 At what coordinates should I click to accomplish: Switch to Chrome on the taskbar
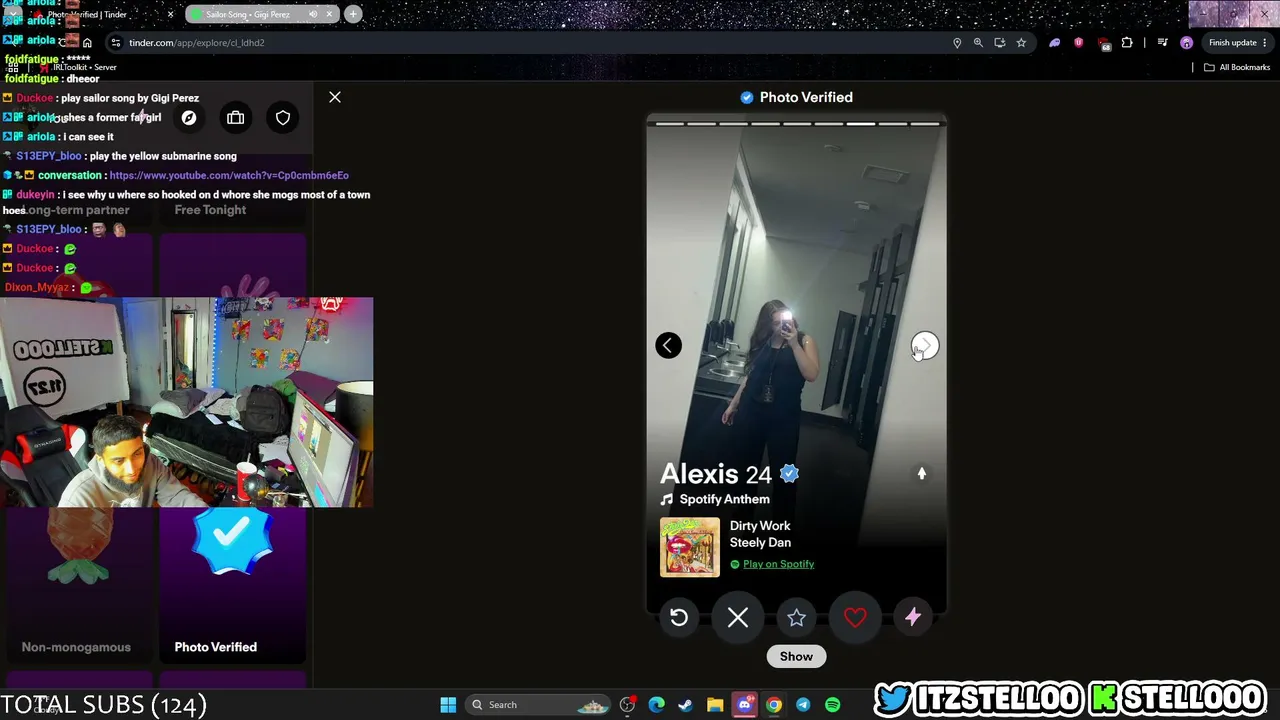point(773,705)
